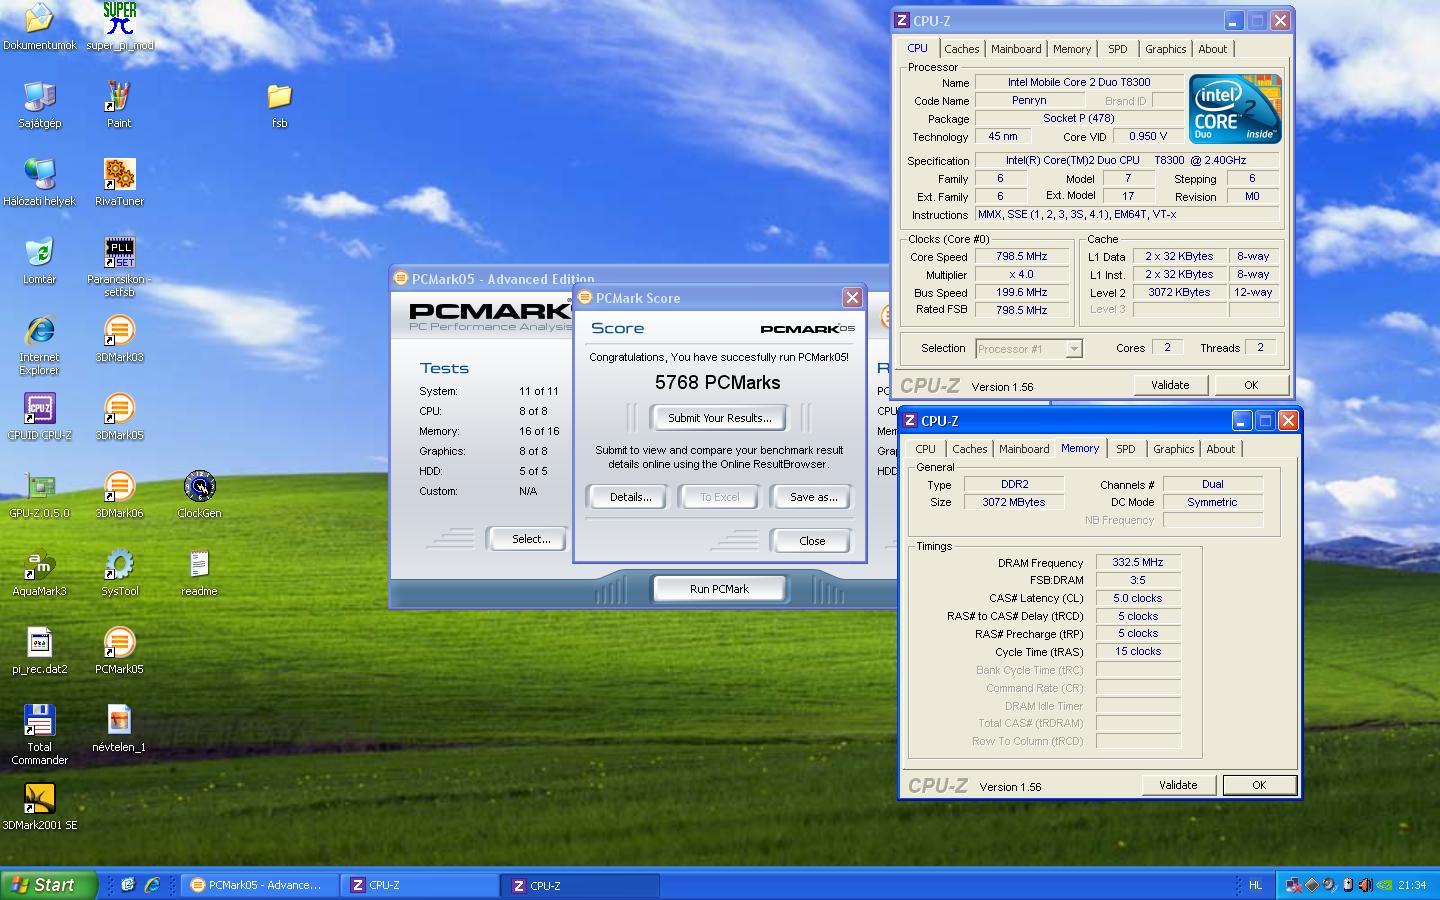Open GPU-Z.0.5.0 desktop icon
This screenshot has width=1440, height=900.
tap(39, 494)
